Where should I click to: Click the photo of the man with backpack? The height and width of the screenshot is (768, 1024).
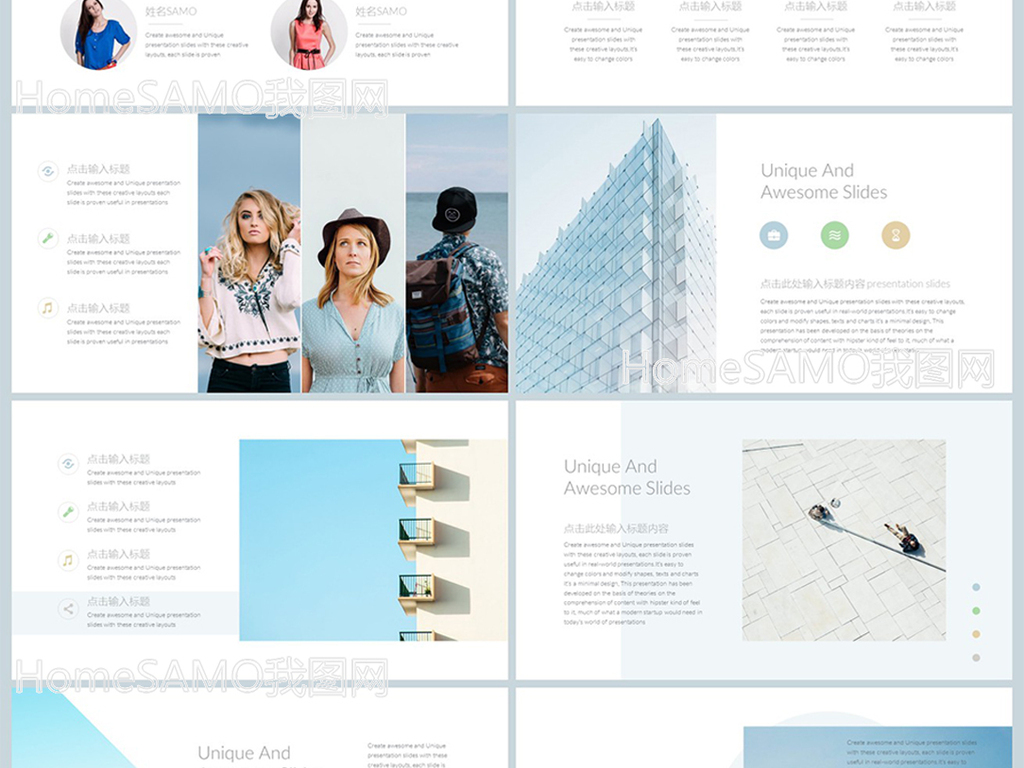pyautogui.click(x=457, y=253)
